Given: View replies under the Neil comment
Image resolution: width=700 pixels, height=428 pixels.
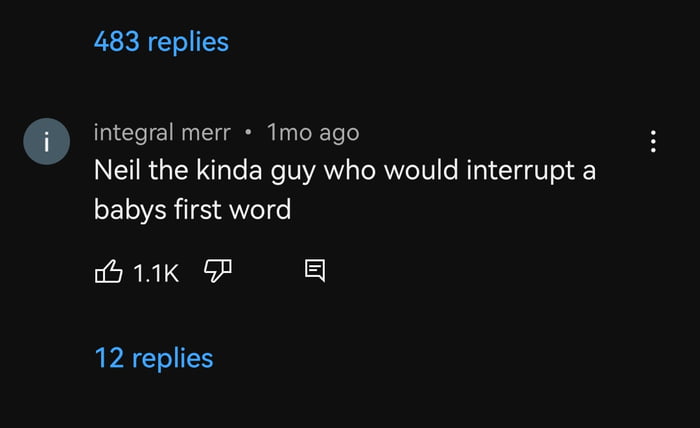Looking at the screenshot, I should click(154, 358).
